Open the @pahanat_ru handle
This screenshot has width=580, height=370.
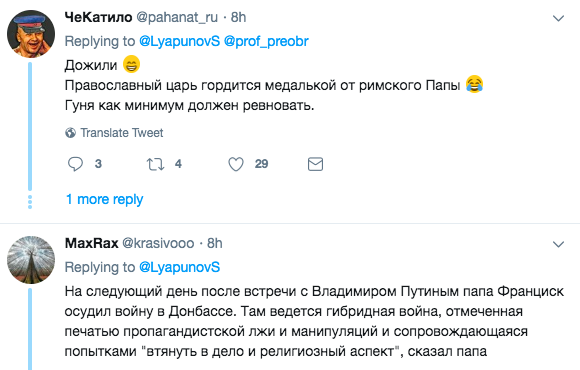[177, 17]
